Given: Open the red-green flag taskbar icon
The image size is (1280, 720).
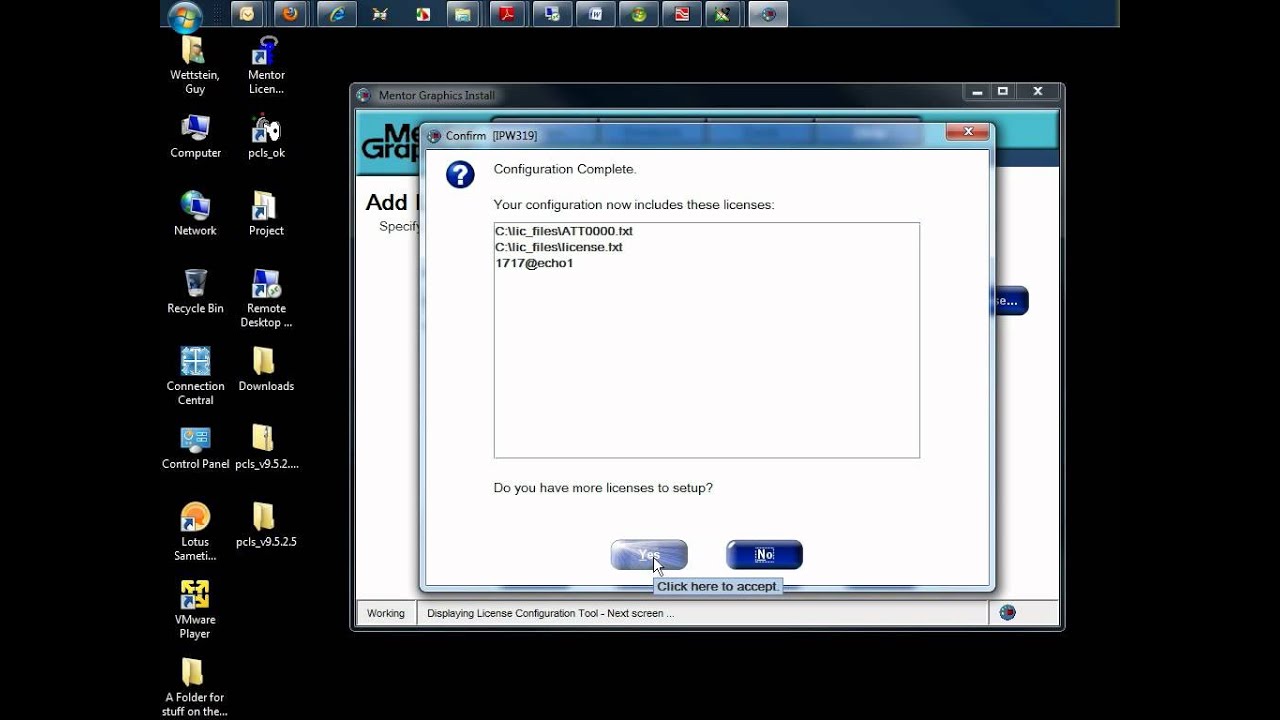Looking at the screenshot, I should click(423, 14).
